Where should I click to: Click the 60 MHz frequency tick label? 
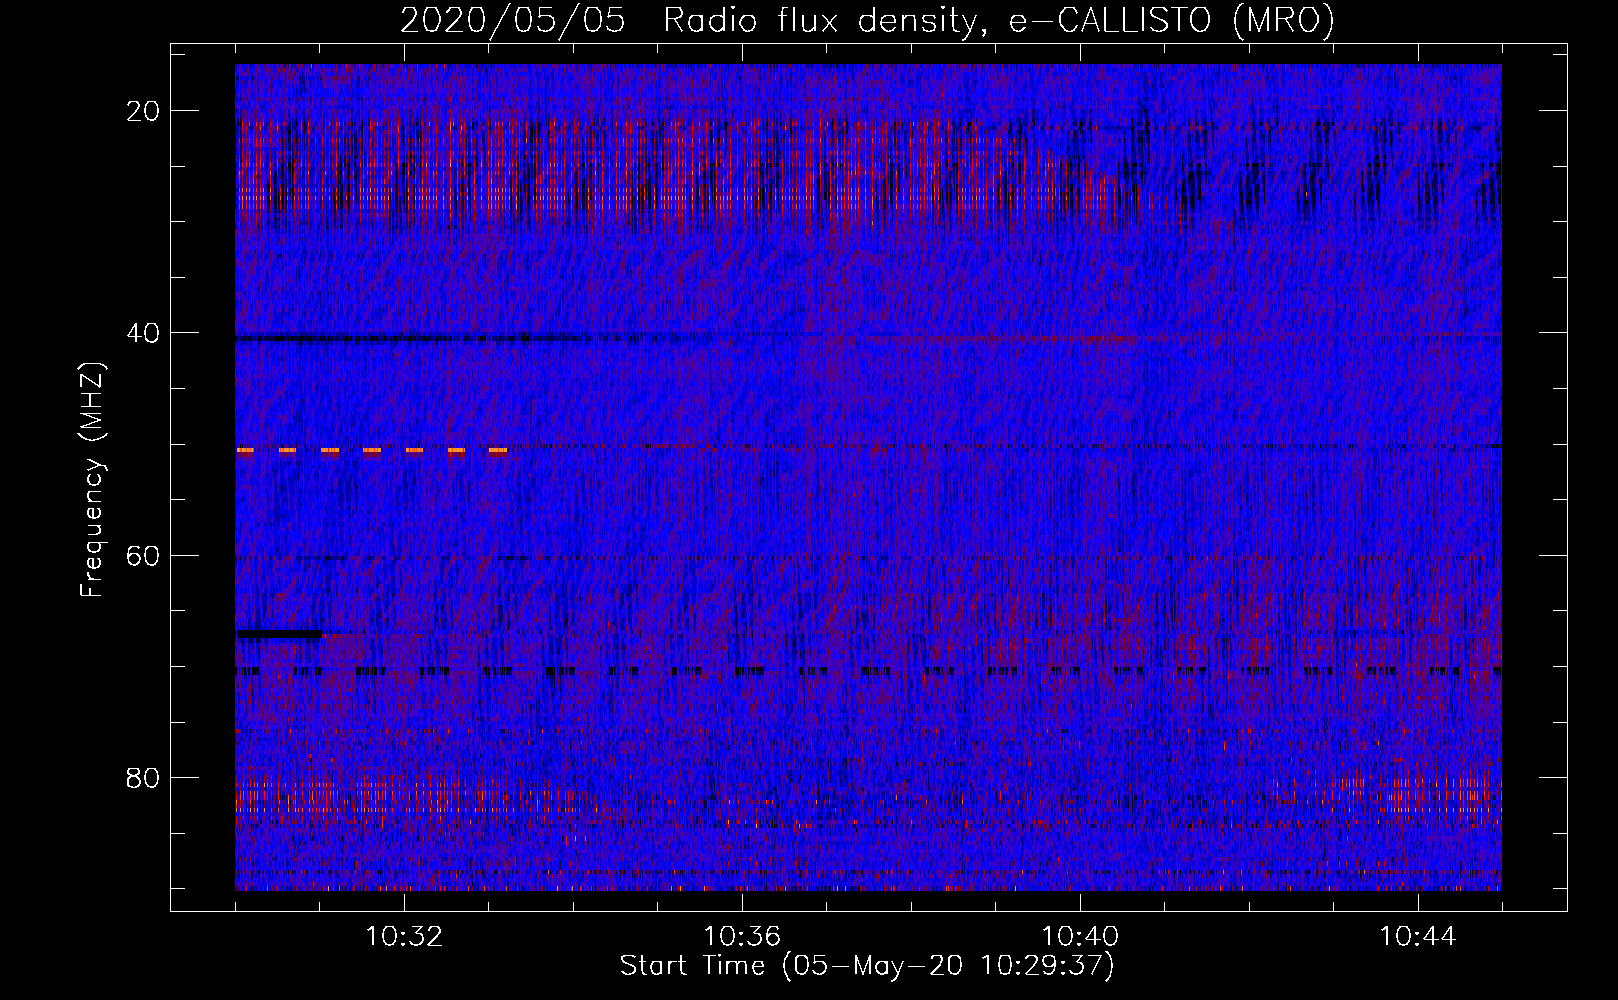coord(143,555)
